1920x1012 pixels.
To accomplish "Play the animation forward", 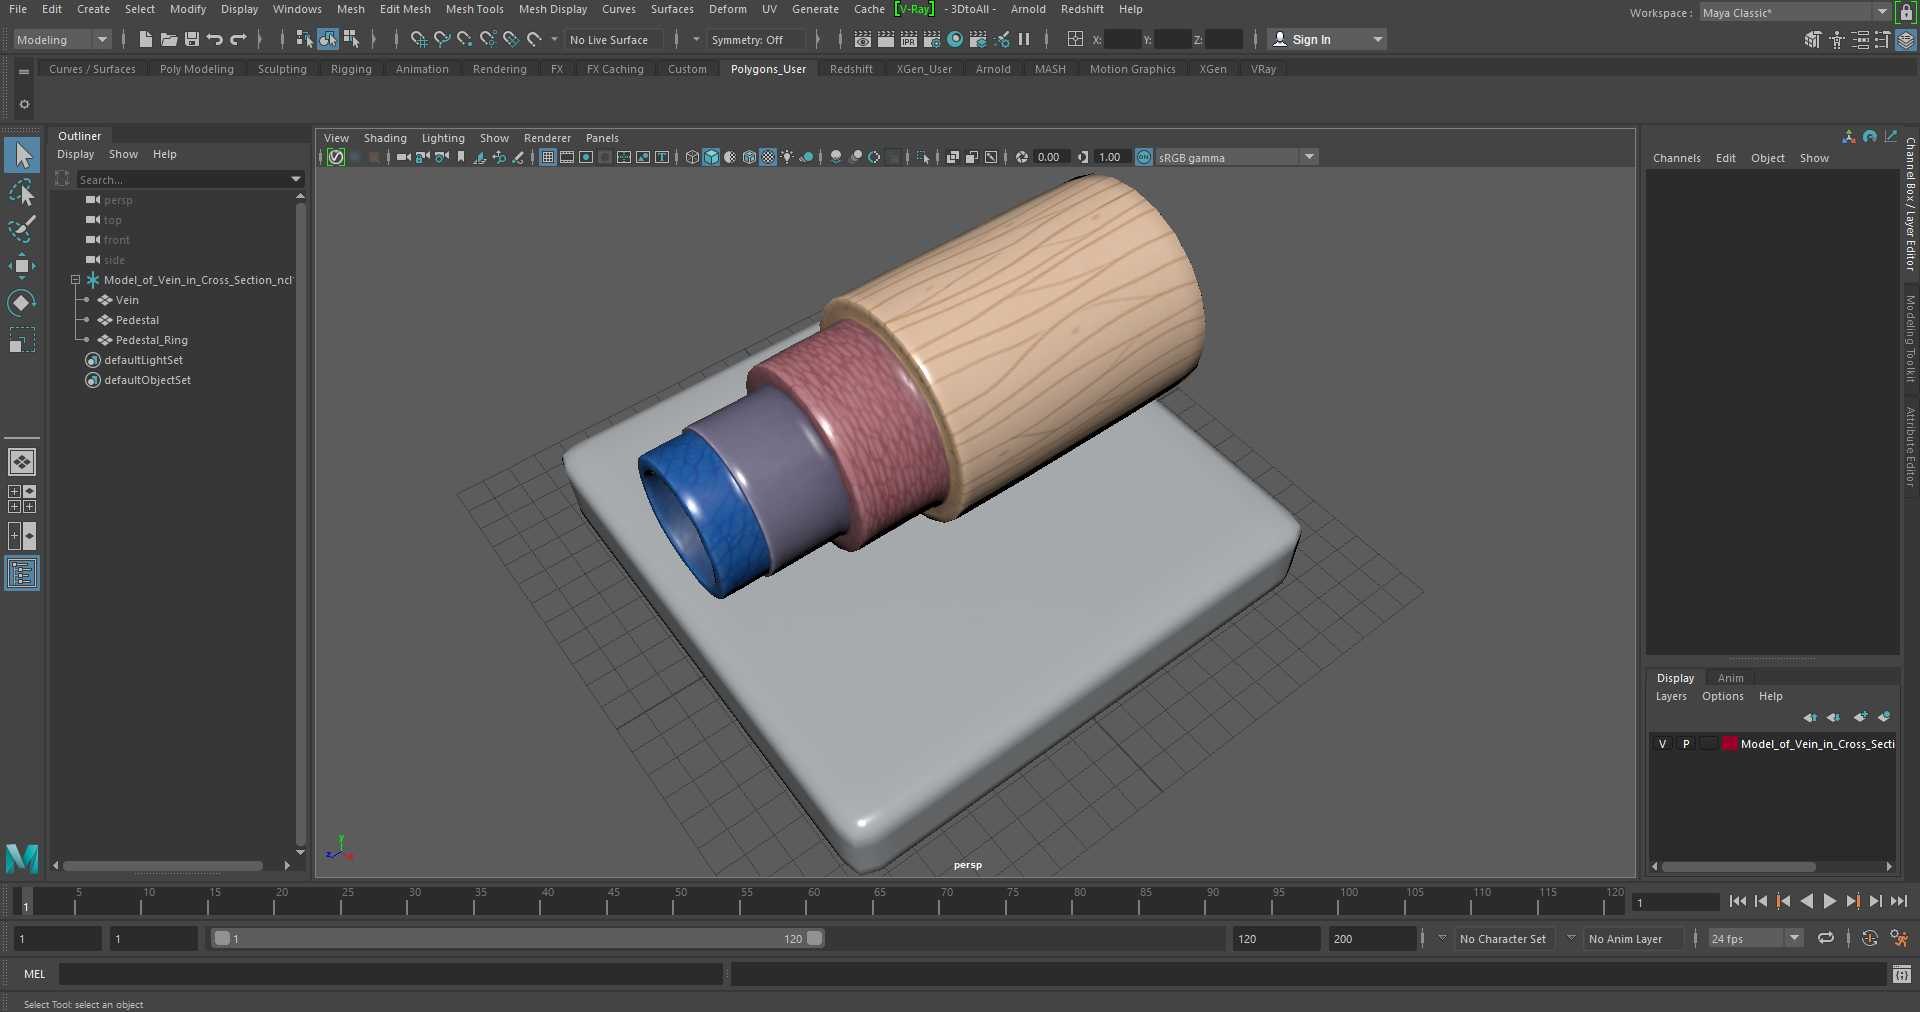I will [1829, 901].
